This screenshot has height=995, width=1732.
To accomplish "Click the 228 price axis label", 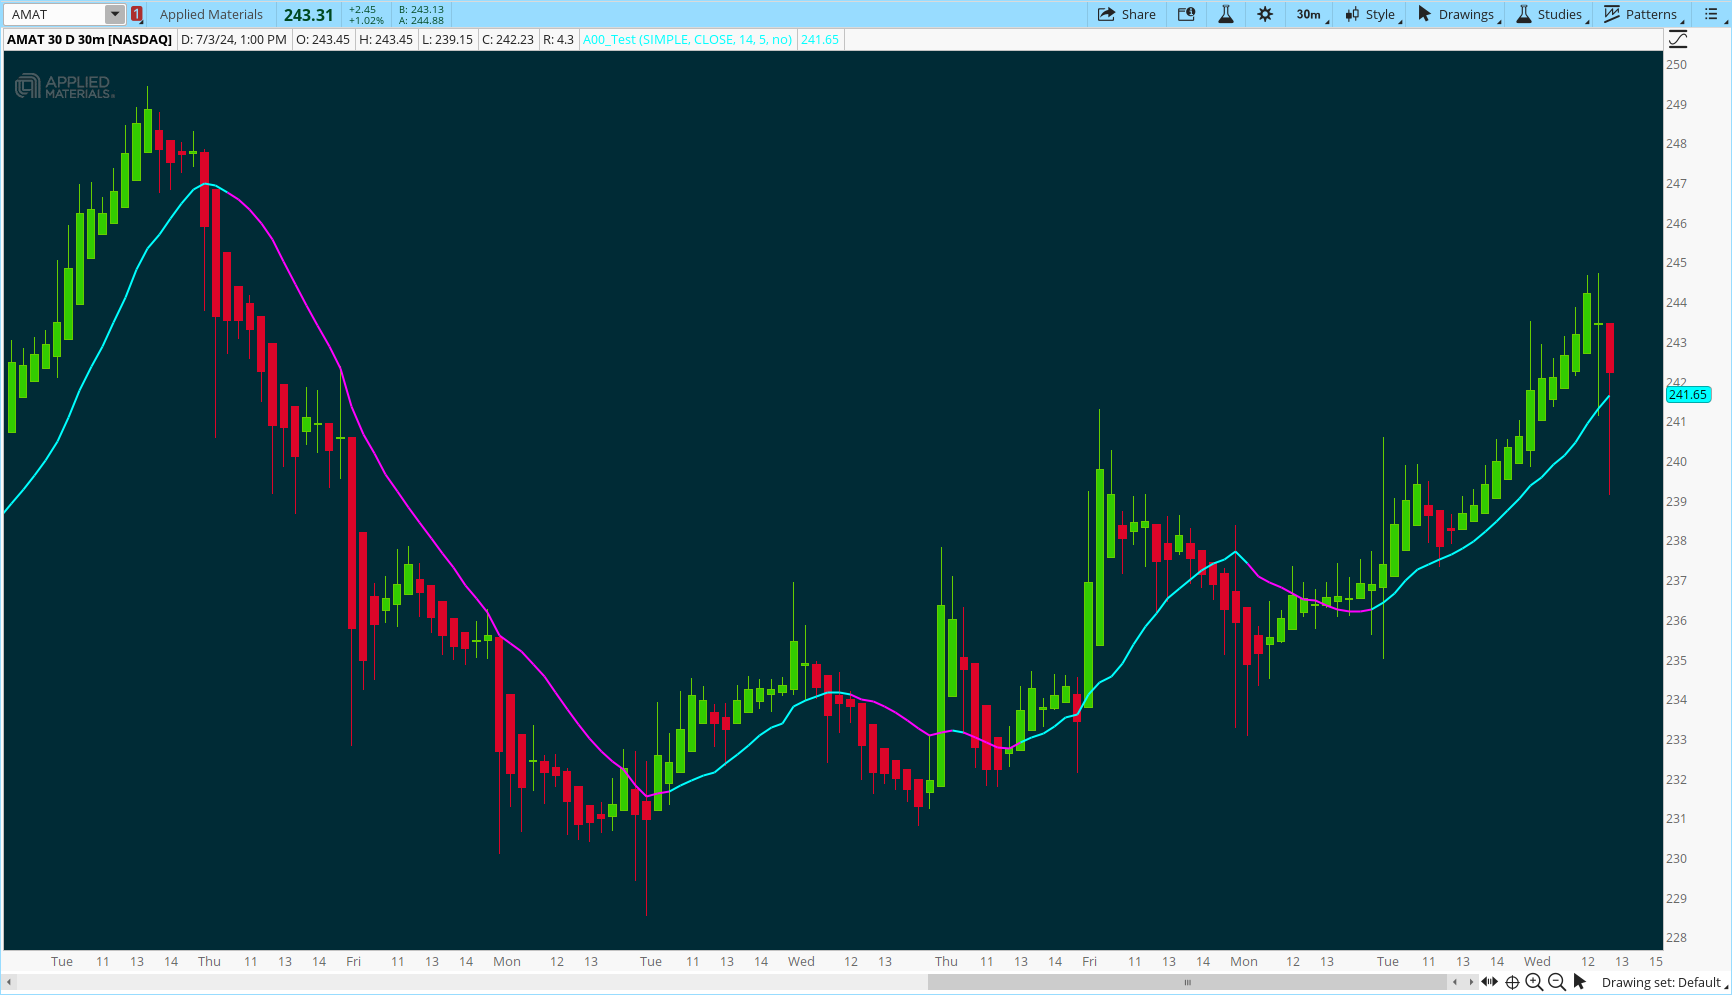I will click(x=1677, y=937).
